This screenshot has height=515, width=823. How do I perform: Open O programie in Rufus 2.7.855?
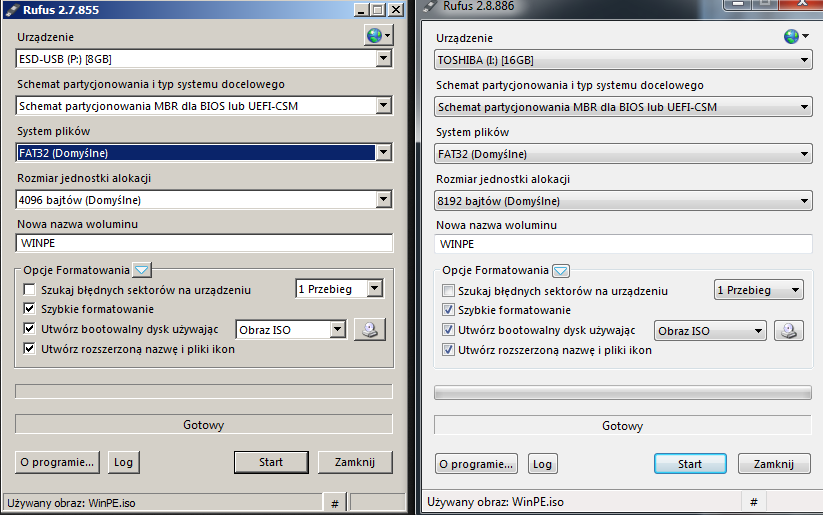(57, 463)
